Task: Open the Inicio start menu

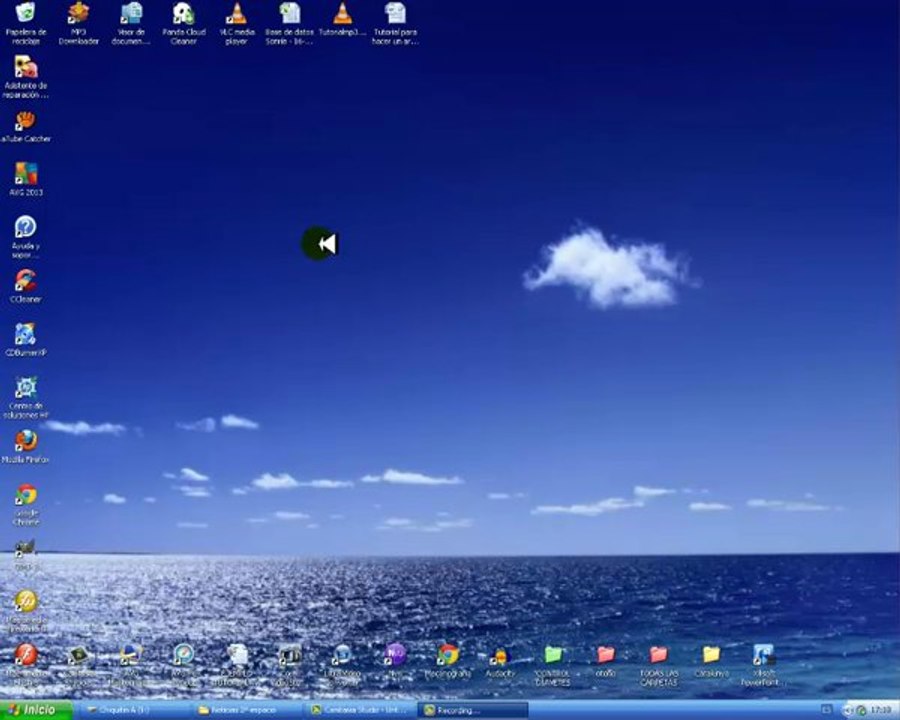Action: [x=36, y=710]
